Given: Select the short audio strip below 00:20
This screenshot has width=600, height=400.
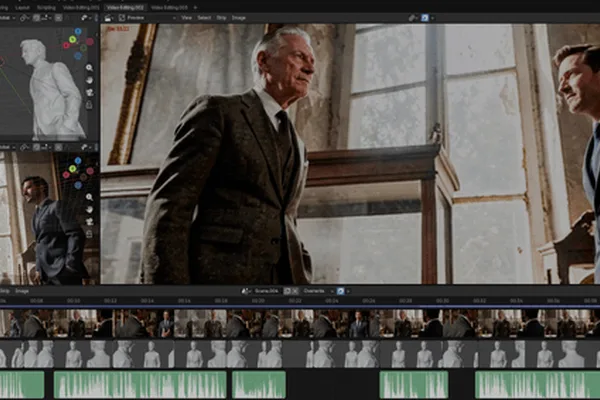Looking at the screenshot, I should pos(259,385).
